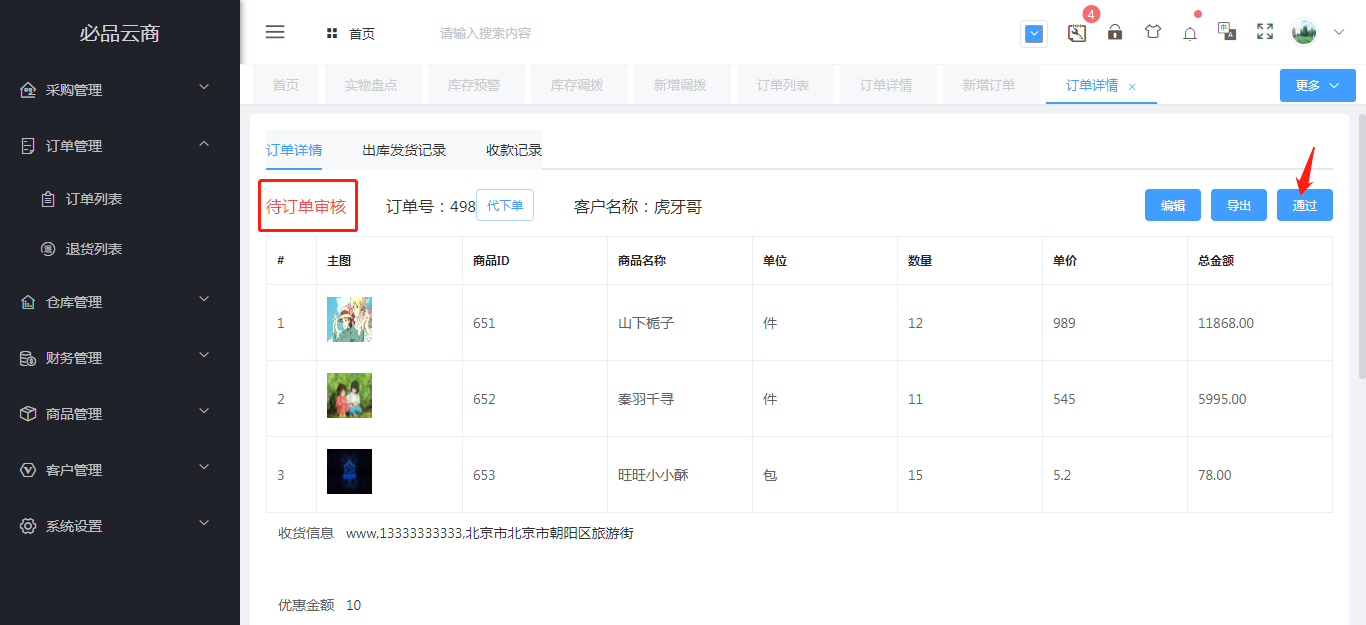This screenshot has width=1366, height=625.
Task: Open the 更多 dropdown button
Action: click(1317, 86)
